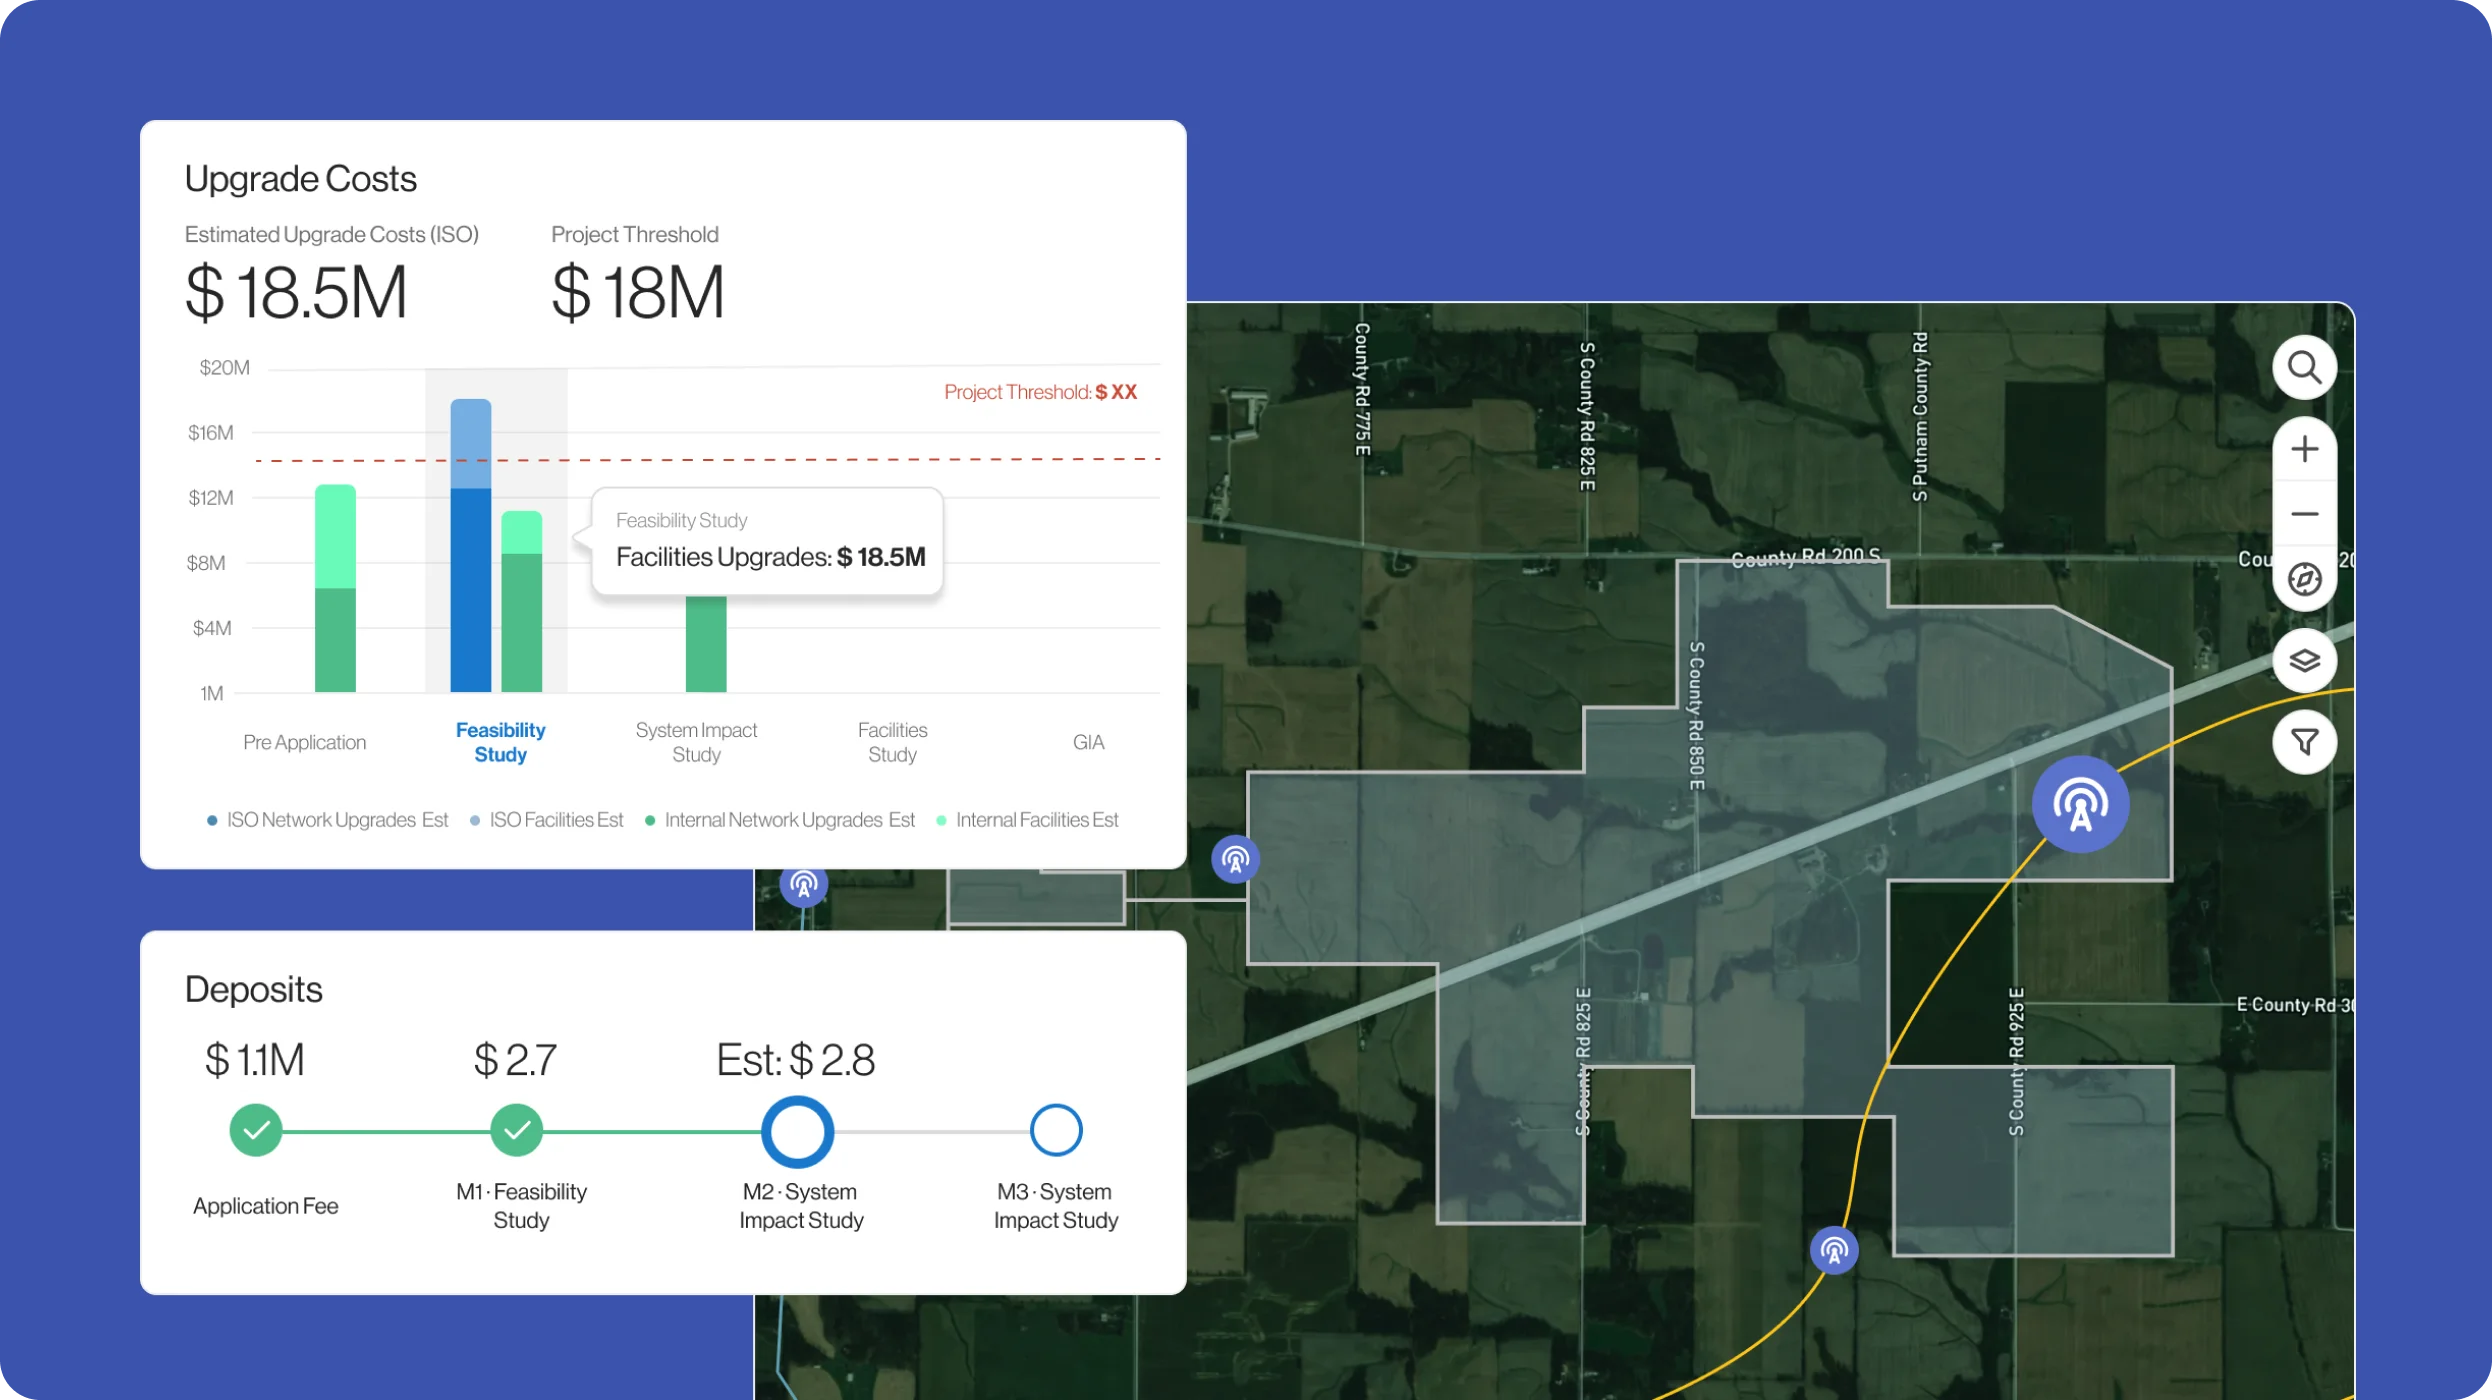Screen dimensions: 2492x1400
Task: Click the M2 System Impact Study milestone circle
Action: (x=797, y=1132)
